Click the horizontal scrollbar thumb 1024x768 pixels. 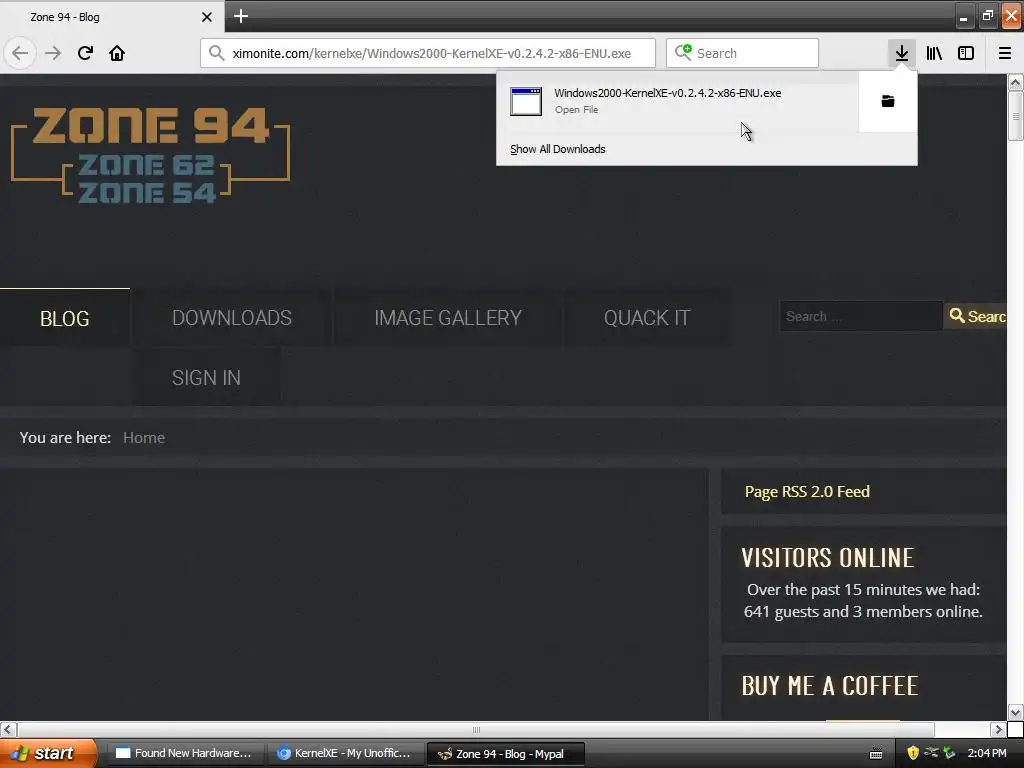pyautogui.click(x=476, y=729)
